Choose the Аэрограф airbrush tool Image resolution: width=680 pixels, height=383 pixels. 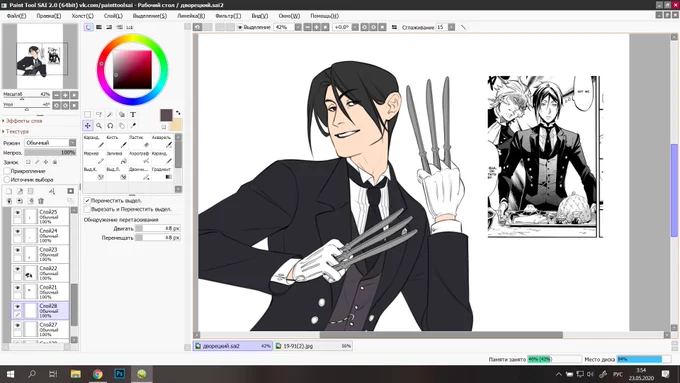point(139,158)
